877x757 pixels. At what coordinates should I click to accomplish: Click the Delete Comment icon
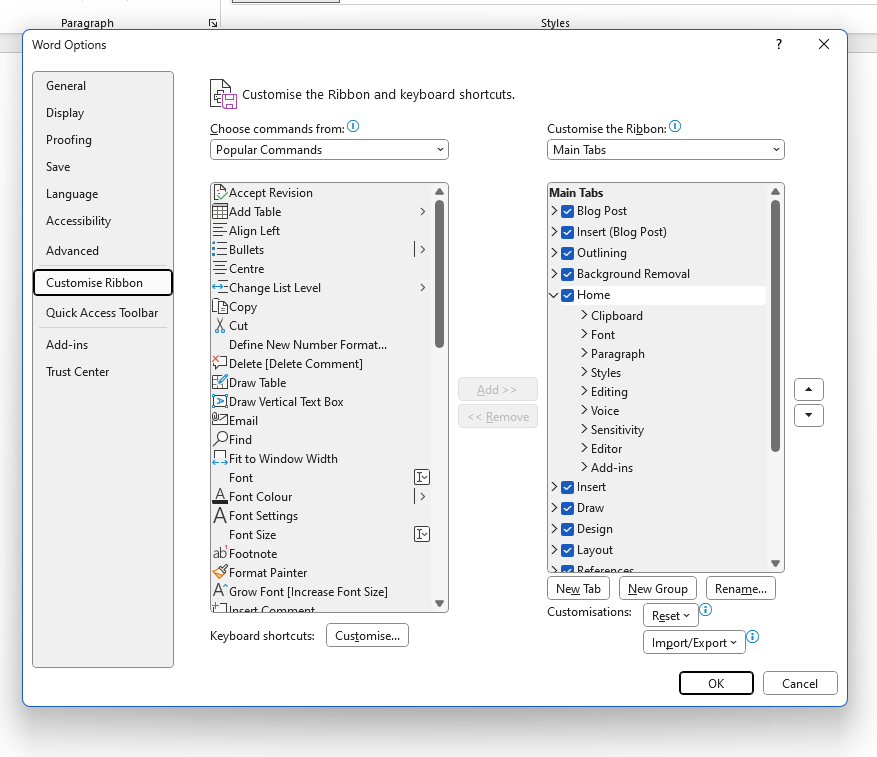(x=220, y=364)
